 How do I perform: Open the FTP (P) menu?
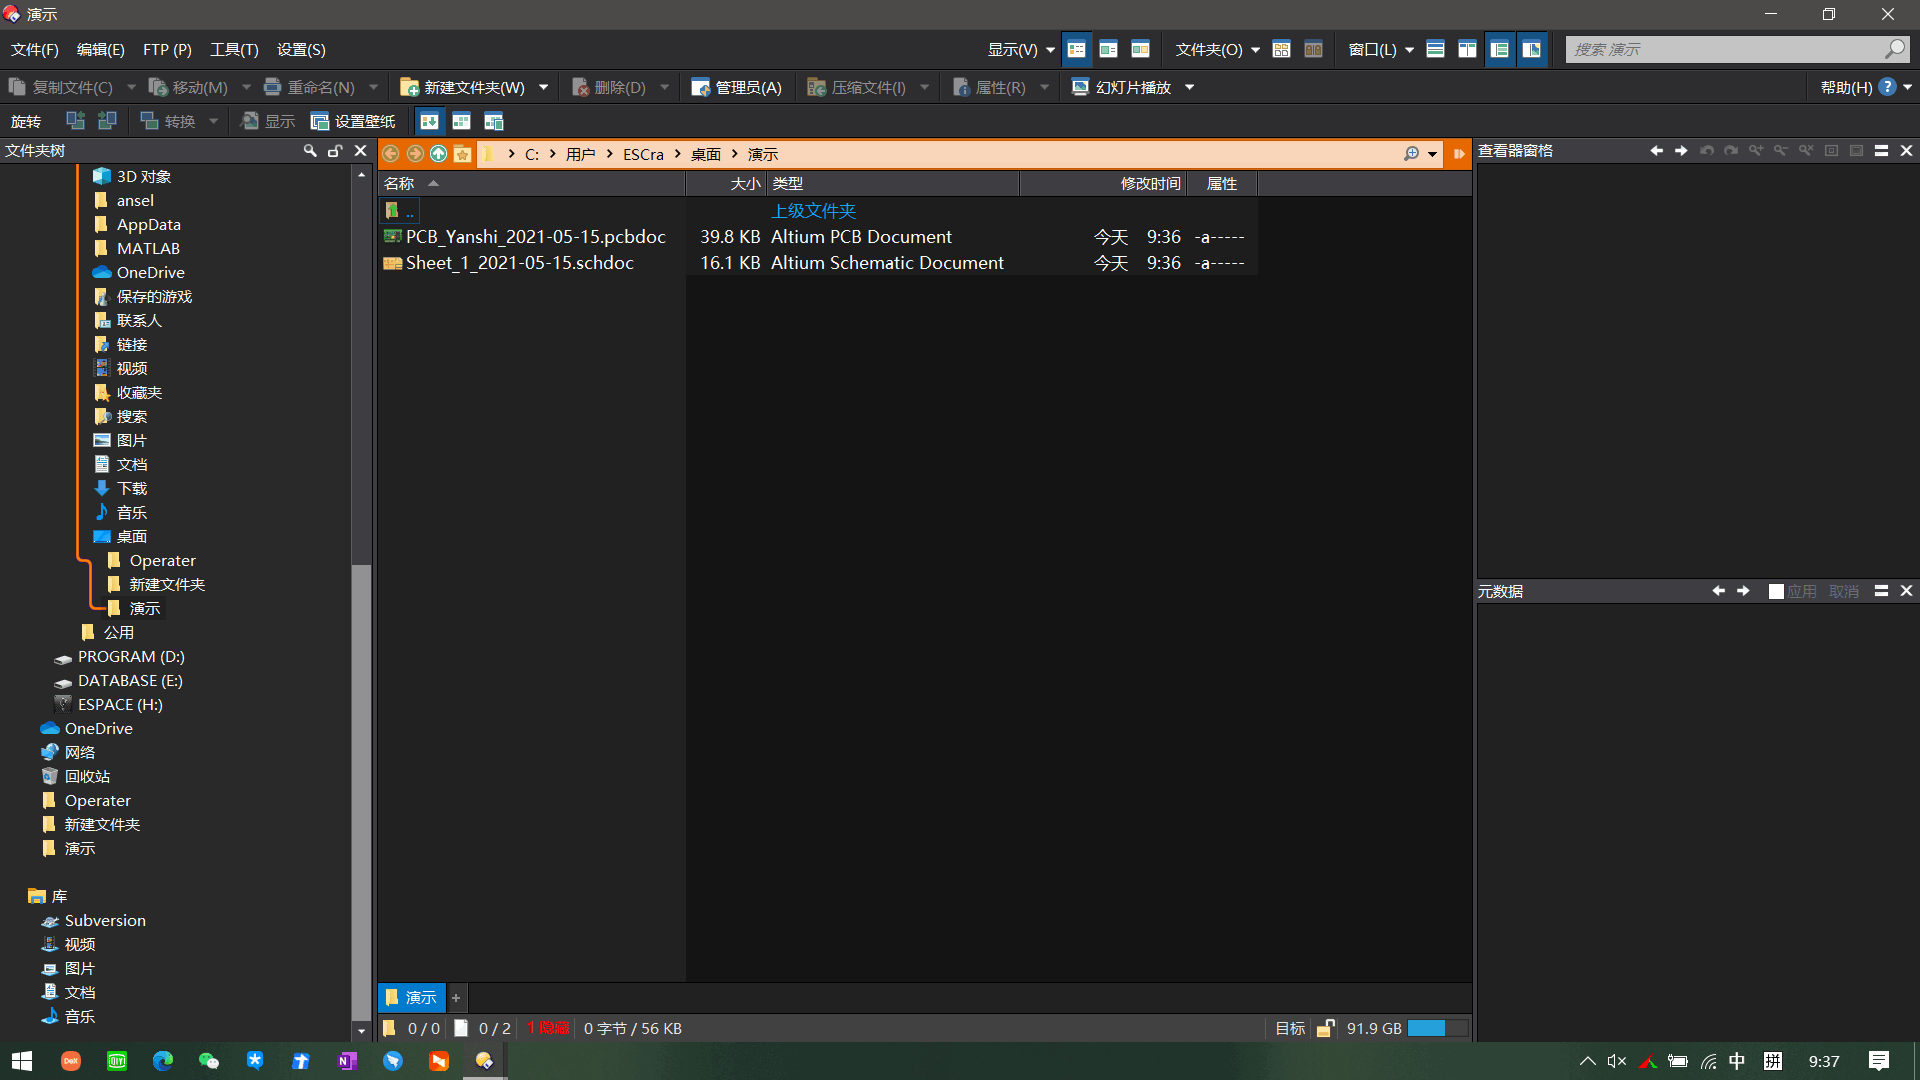tap(167, 50)
